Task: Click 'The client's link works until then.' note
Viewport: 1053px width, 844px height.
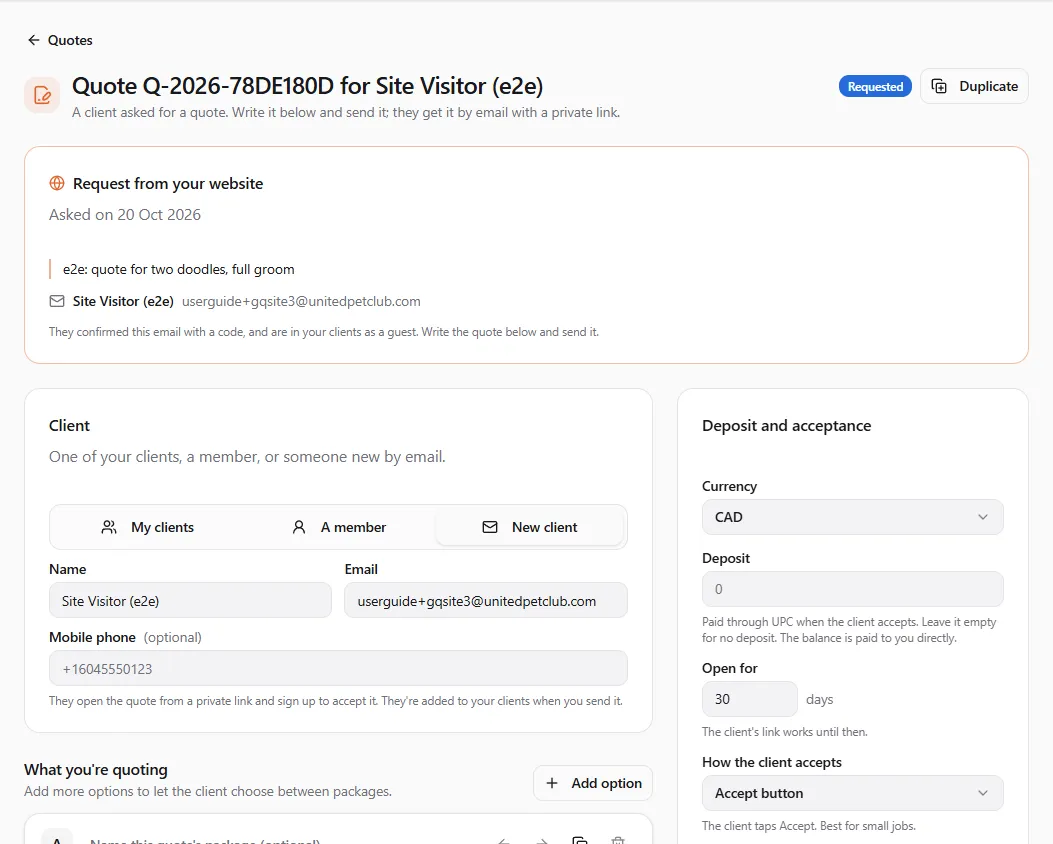Action: coord(784,732)
